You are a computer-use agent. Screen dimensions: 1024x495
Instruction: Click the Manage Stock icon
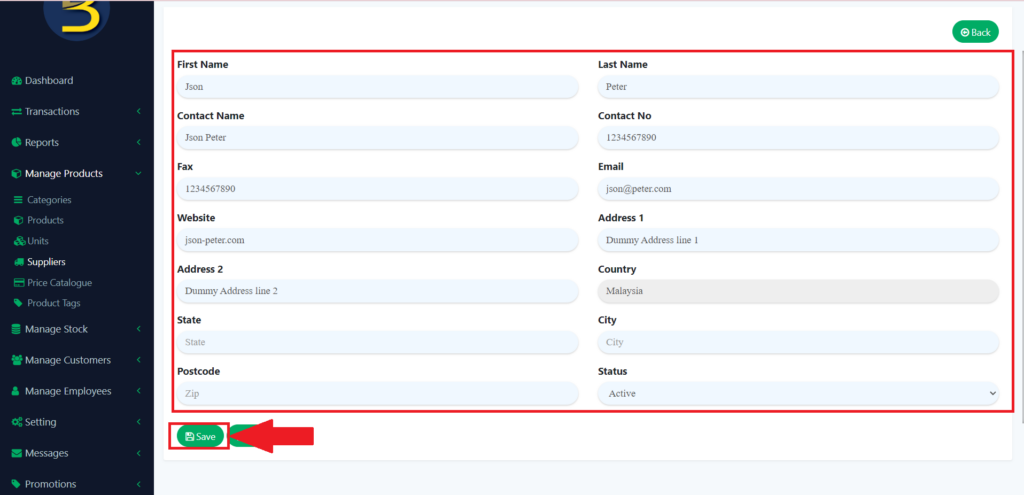16,329
